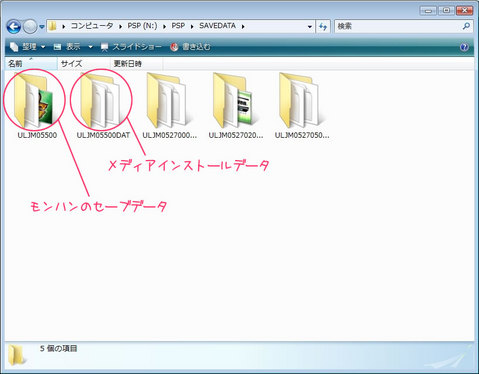Select コンピュータ in the address path
The width and height of the screenshot is (479, 374).
[x=92, y=26]
